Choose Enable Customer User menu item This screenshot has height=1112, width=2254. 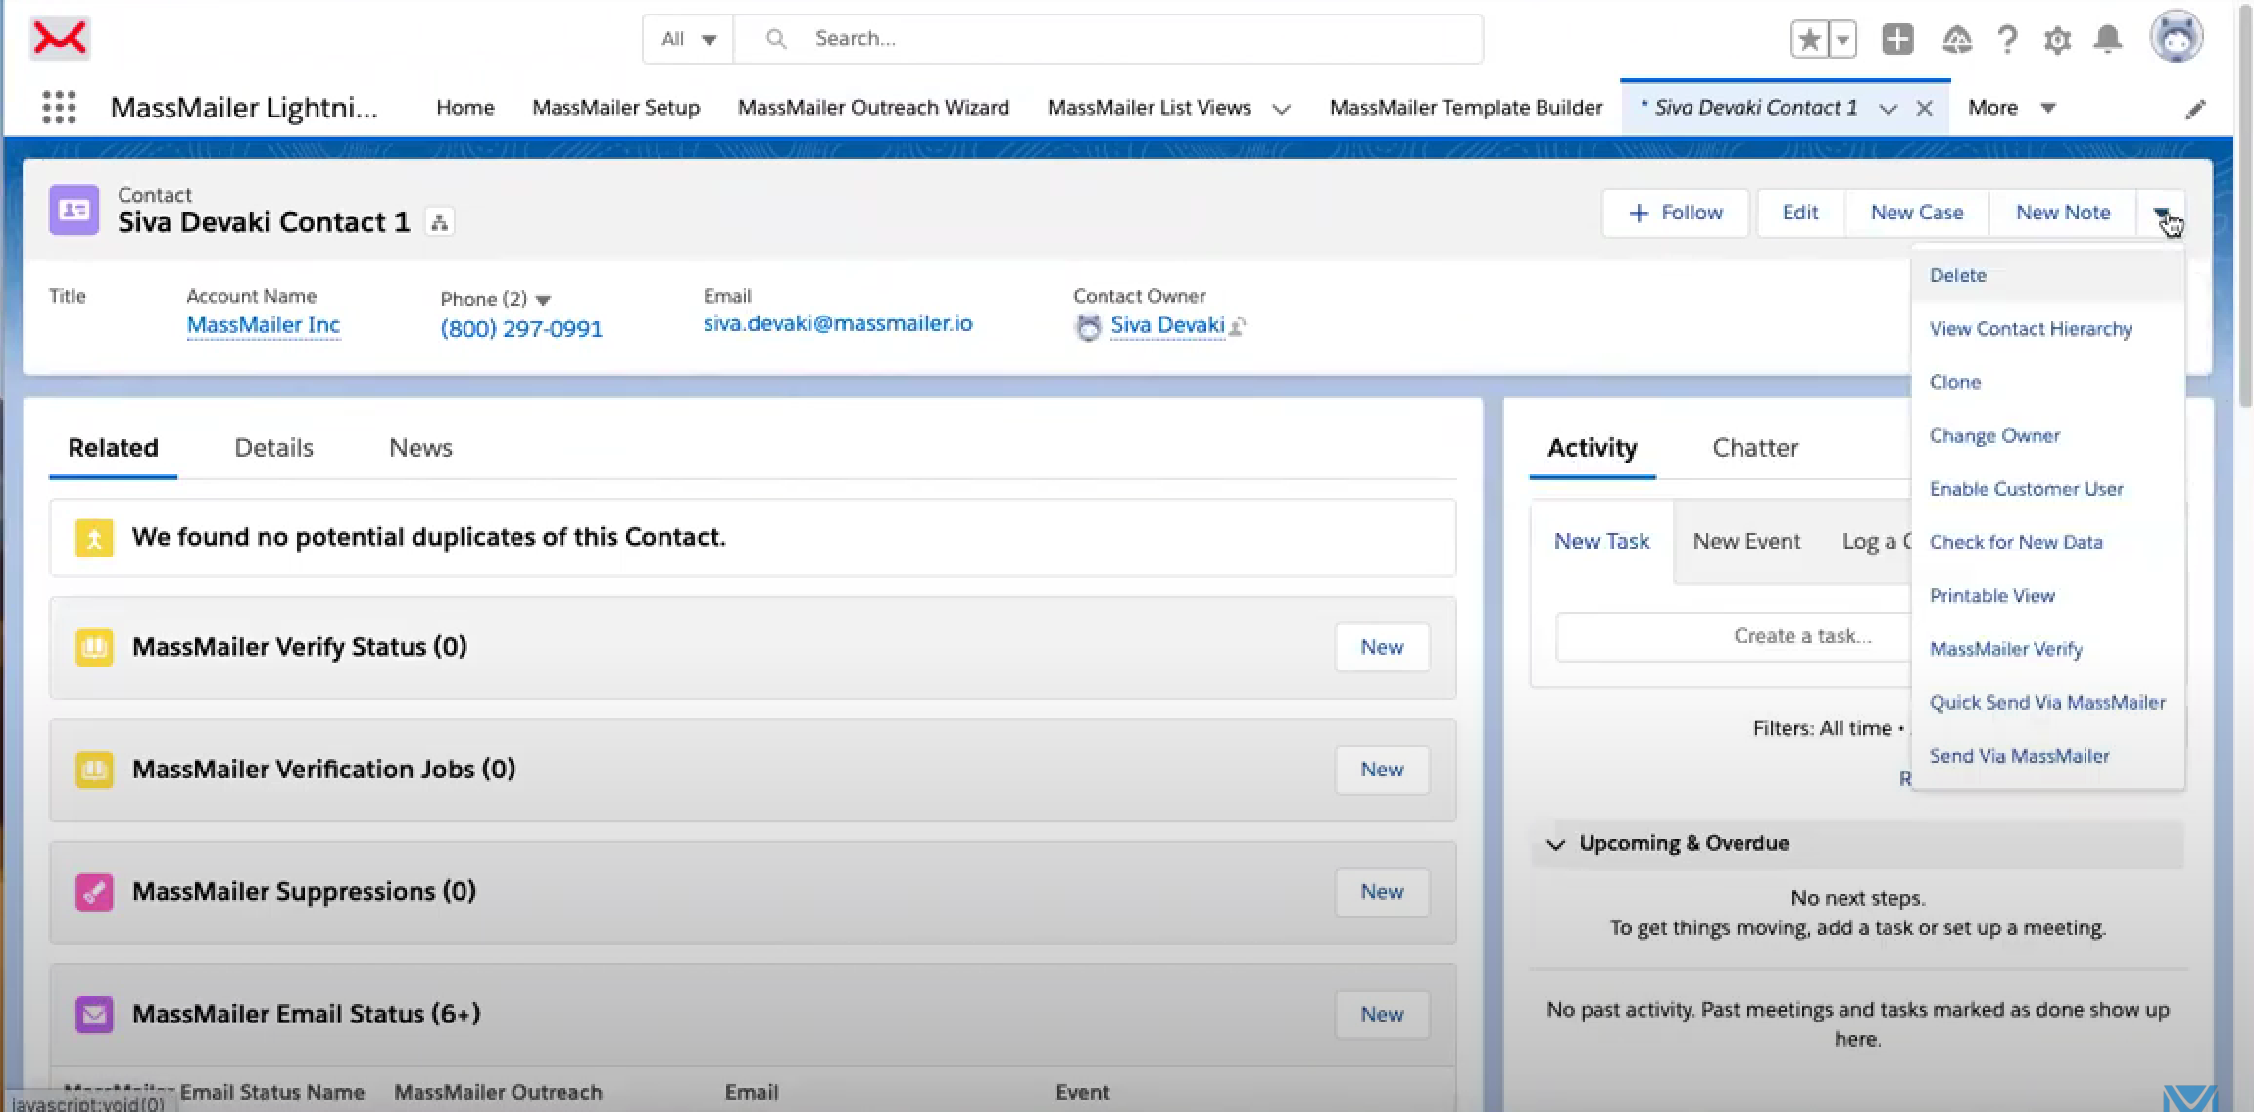pos(2047,489)
